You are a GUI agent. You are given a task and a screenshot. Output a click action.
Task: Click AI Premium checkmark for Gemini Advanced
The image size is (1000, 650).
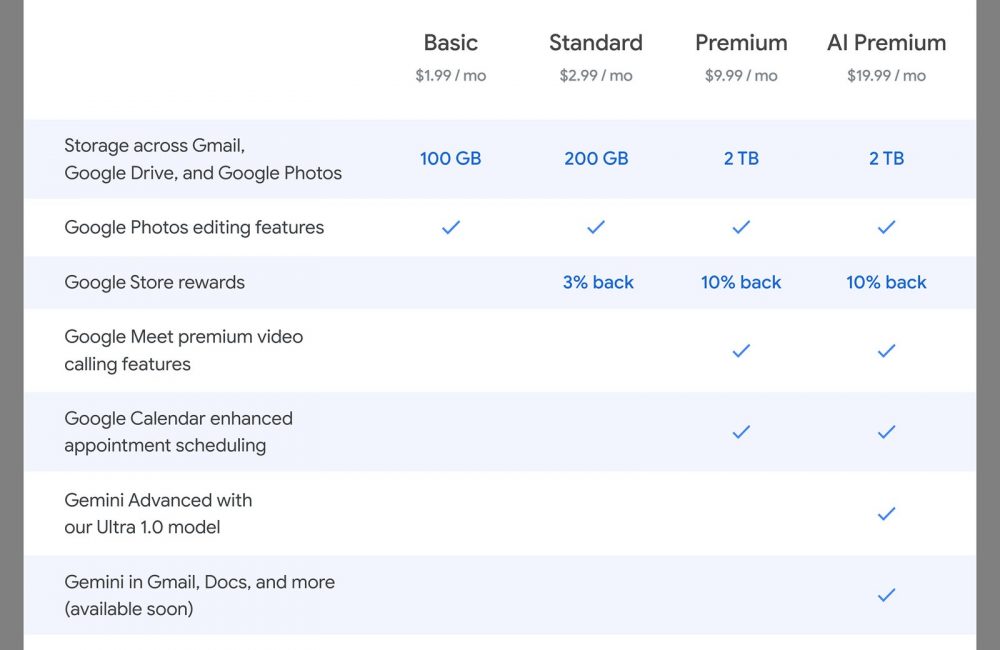coord(886,514)
